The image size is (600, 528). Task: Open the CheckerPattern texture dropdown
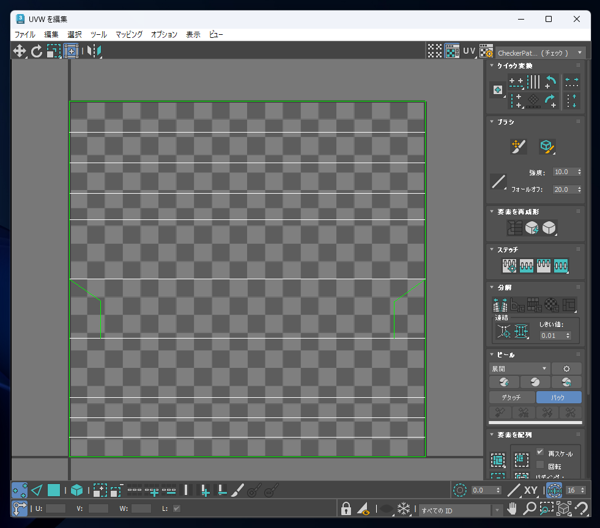[541, 53]
